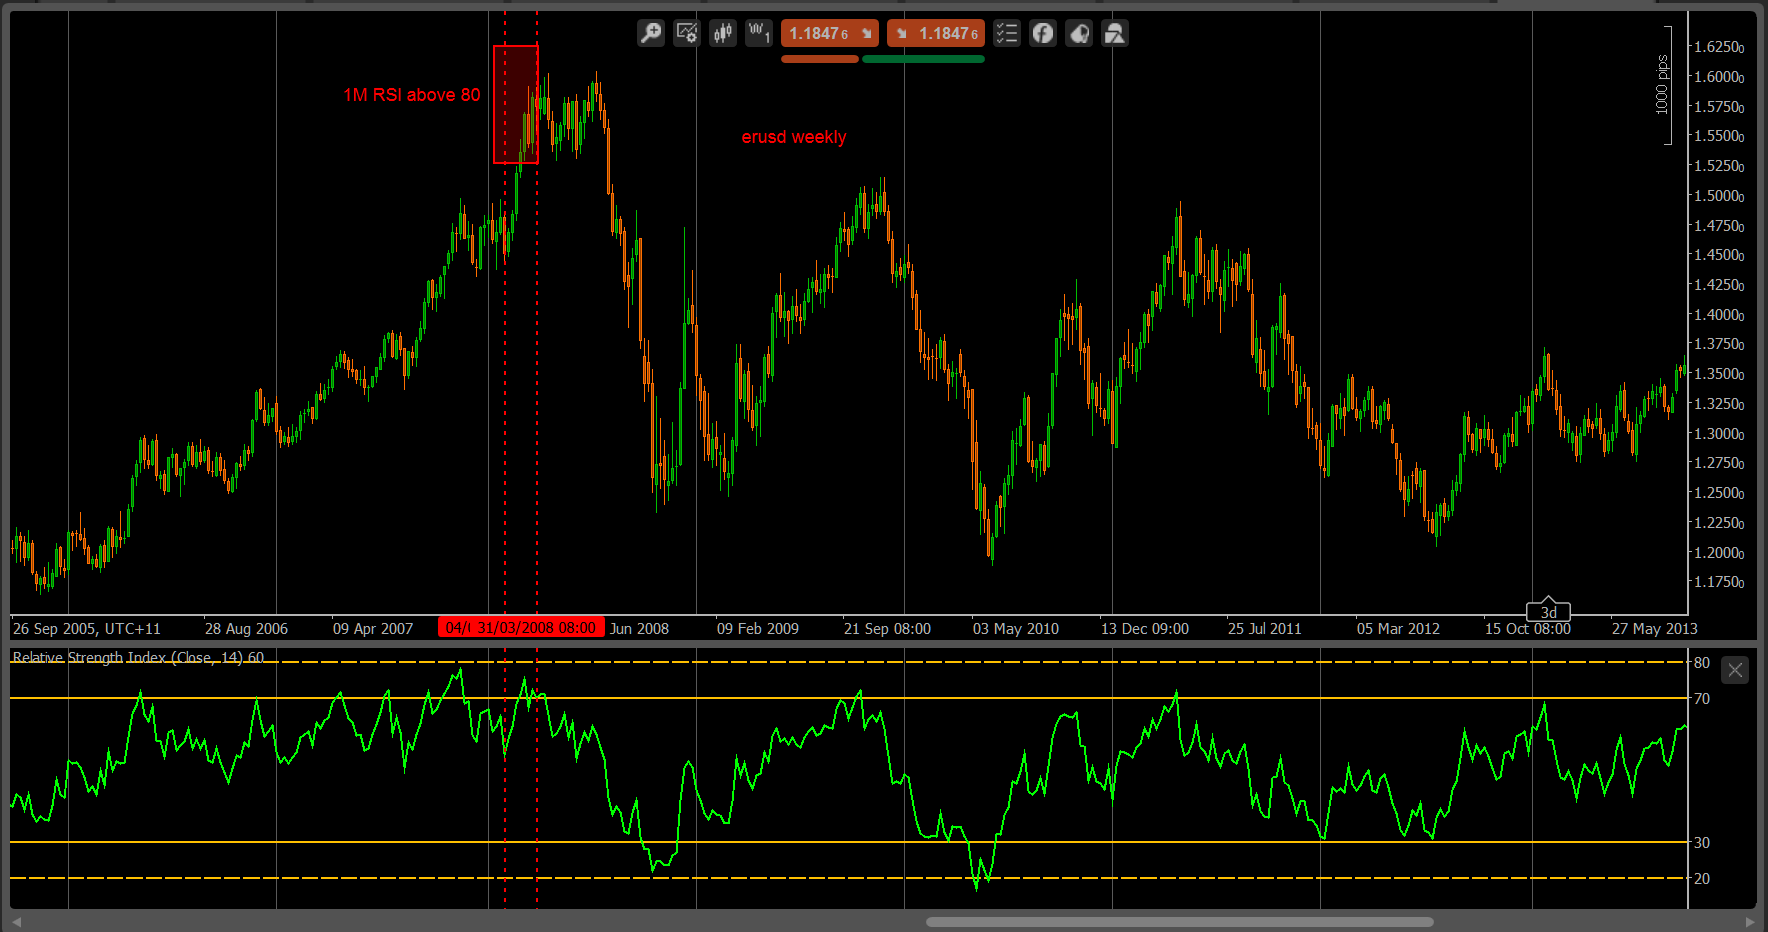Close the Relative Strength Index panel
1768x932 pixels.
click(x=1736, y=670)
